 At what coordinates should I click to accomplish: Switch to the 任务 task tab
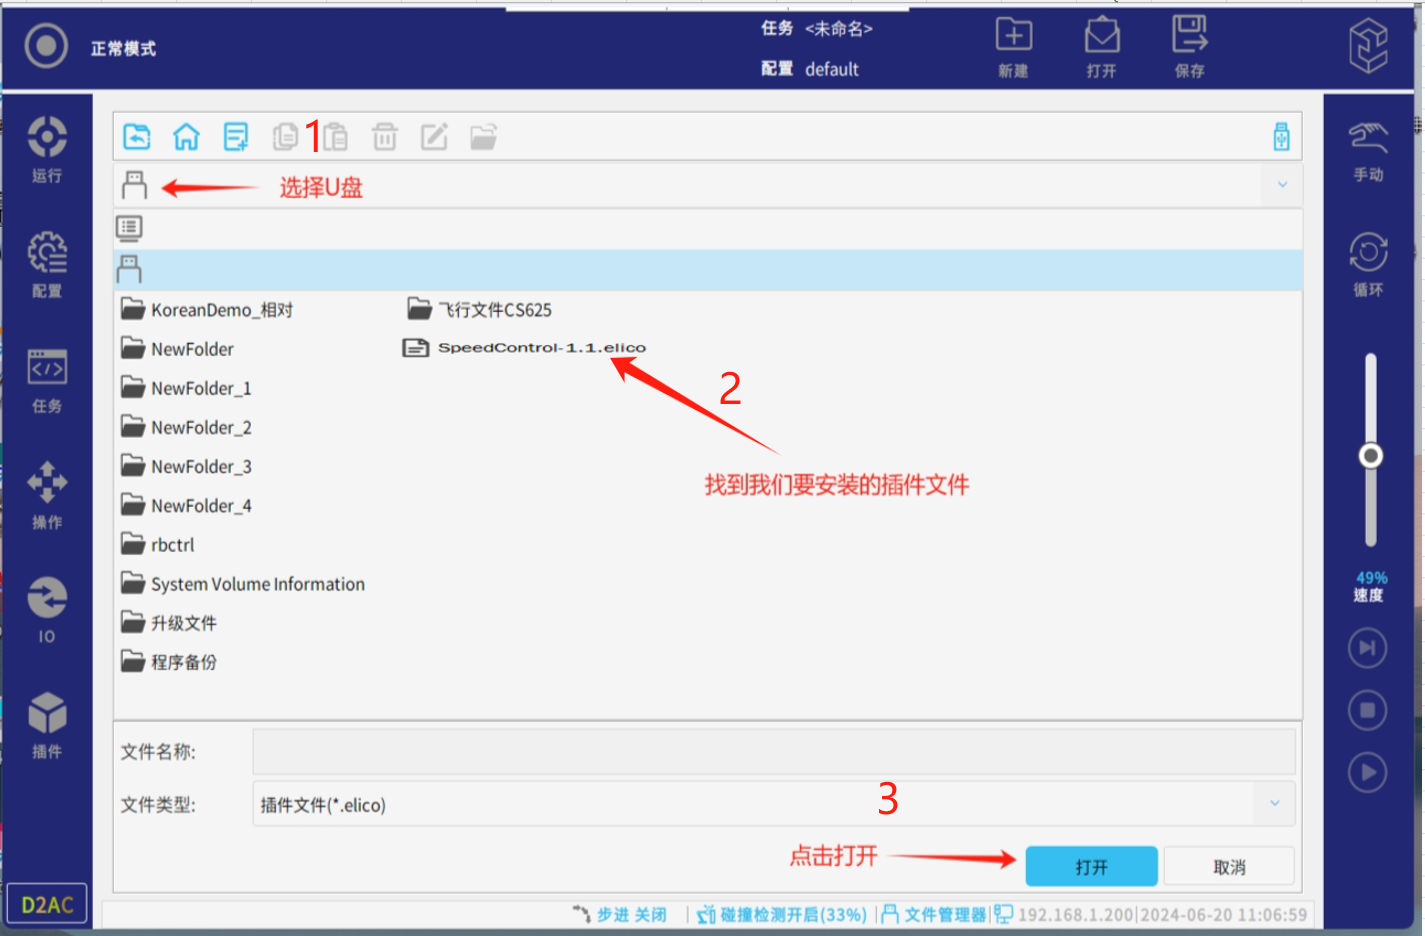click(x=47, y=381)
